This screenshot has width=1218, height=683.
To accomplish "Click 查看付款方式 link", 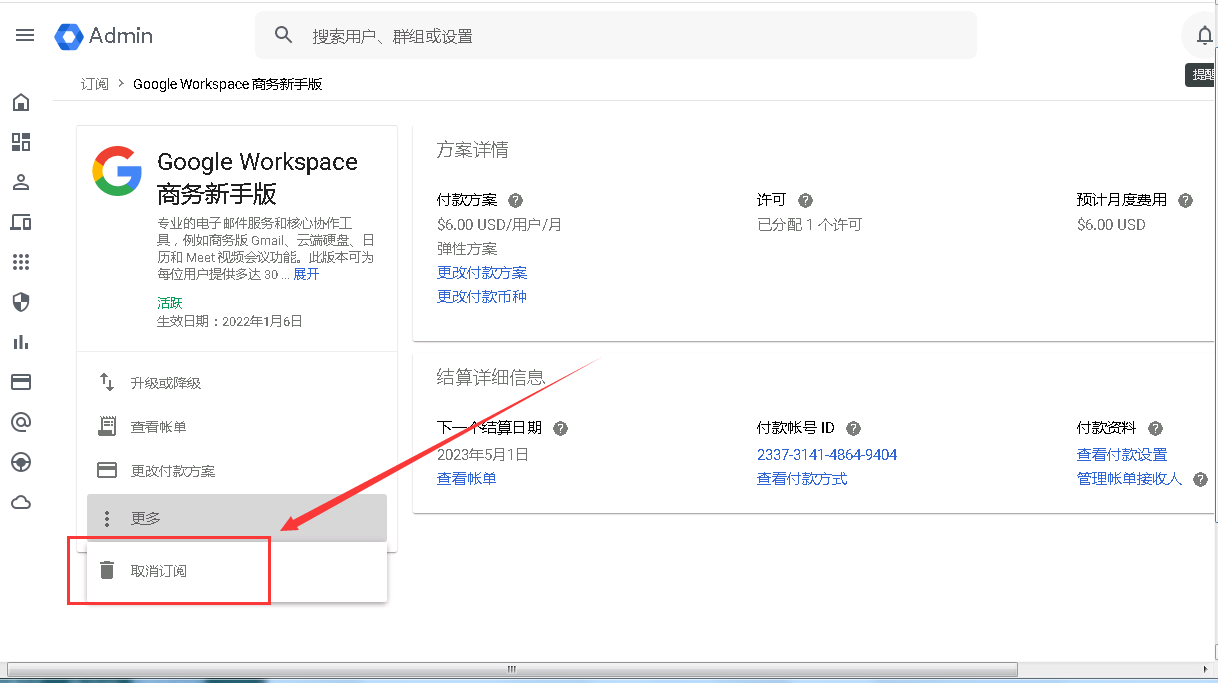I will click(802, 479).
